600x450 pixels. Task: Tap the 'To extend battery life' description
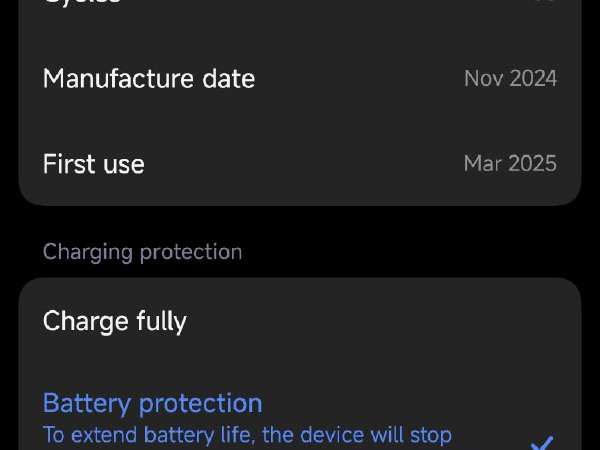pos(247,436)
